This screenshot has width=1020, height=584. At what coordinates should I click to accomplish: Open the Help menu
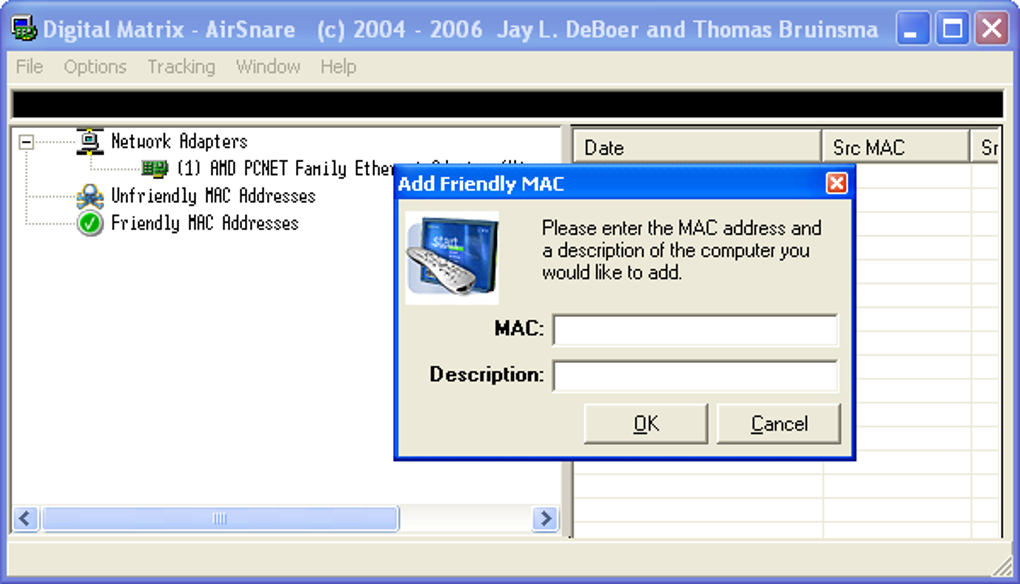[x=338, y=66]
